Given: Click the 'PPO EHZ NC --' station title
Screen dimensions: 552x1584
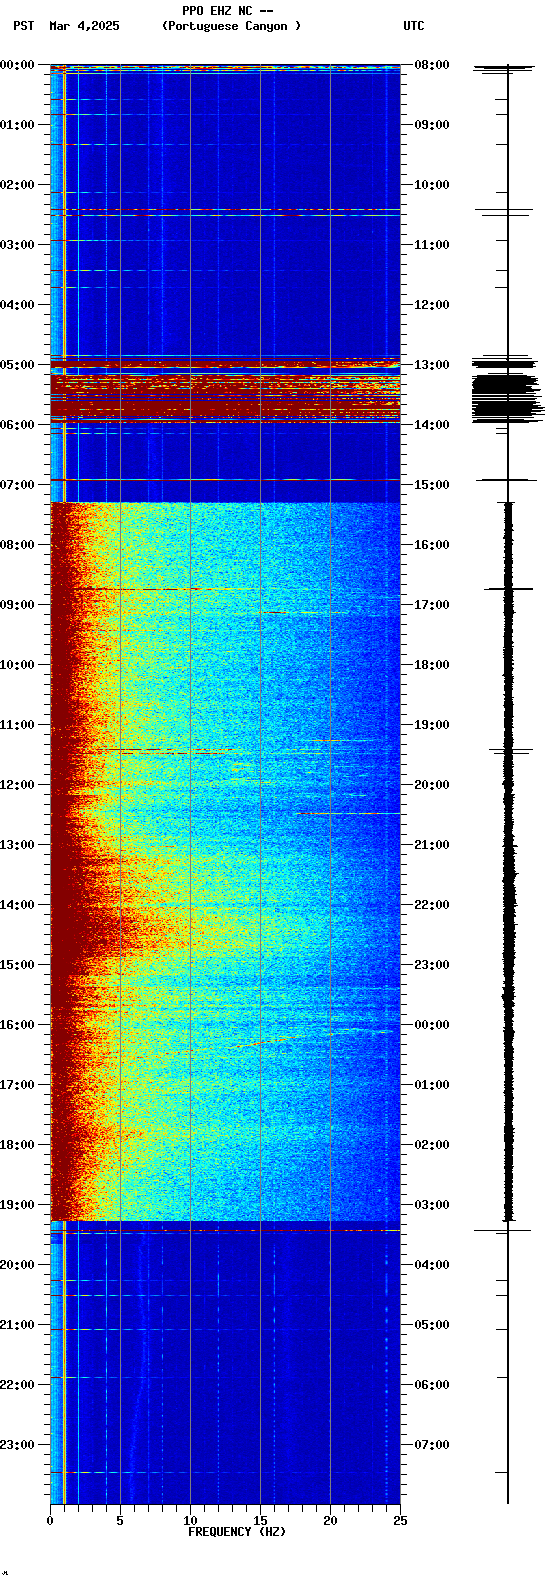Looking at the screenshot, I should (228, 11).
